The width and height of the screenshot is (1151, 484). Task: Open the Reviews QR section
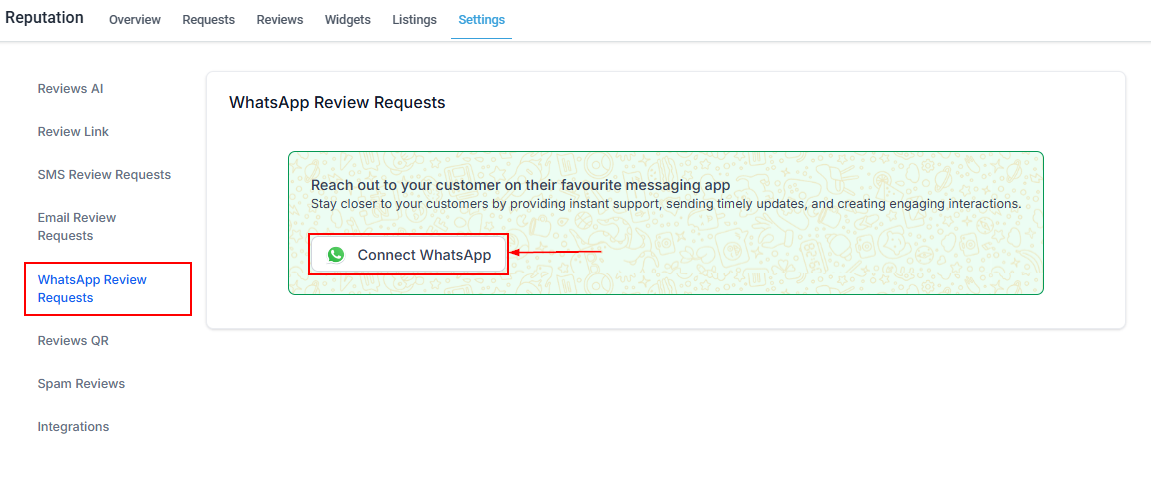[x=73, y=341]
